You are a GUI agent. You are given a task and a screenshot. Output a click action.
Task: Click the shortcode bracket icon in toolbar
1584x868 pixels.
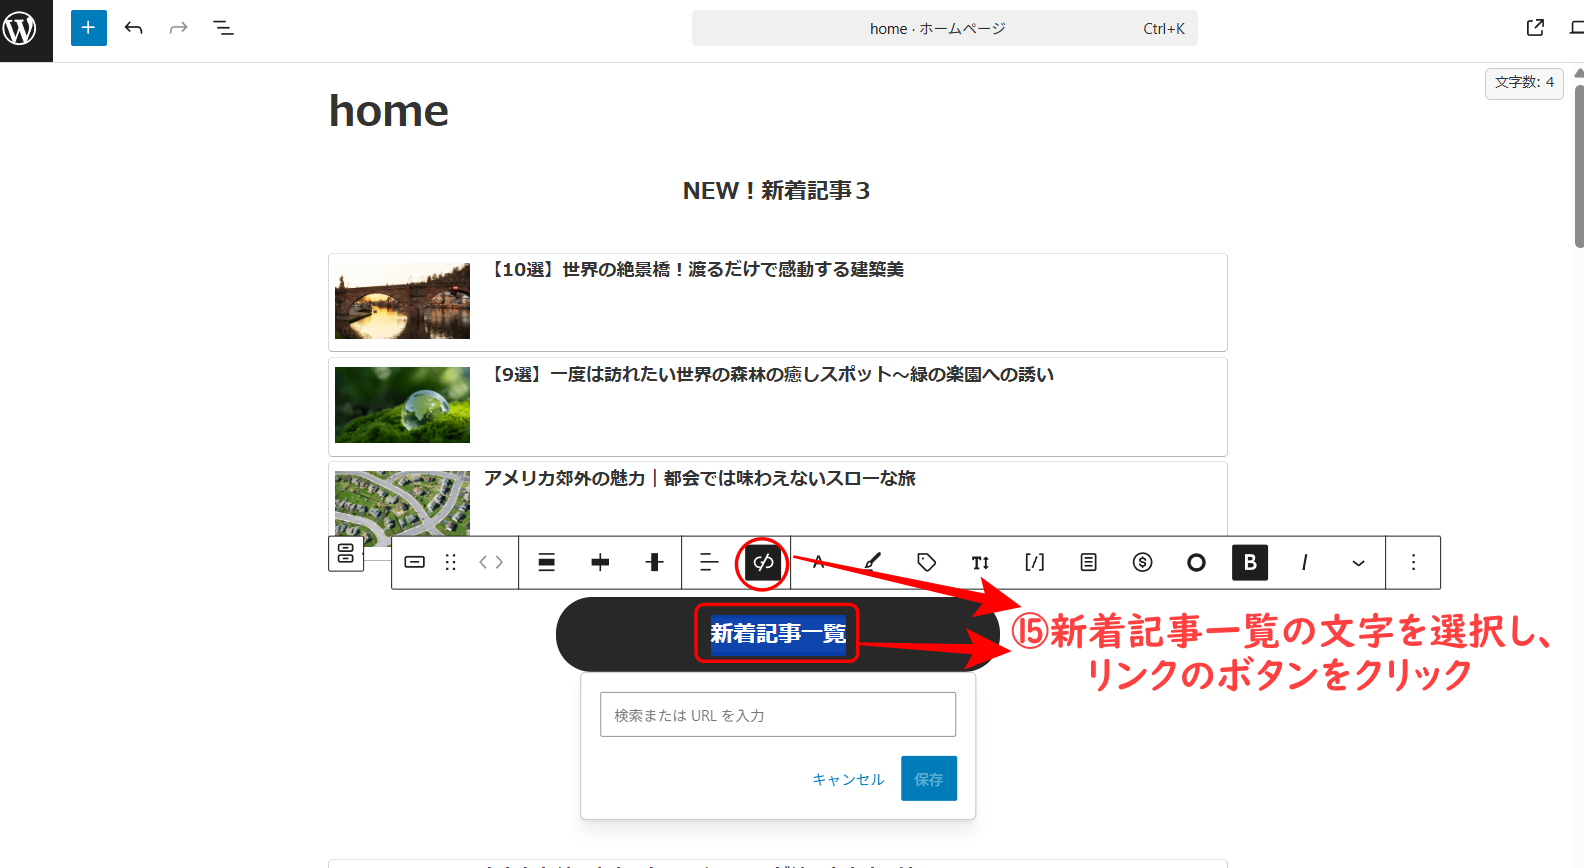coord(1034,563)
